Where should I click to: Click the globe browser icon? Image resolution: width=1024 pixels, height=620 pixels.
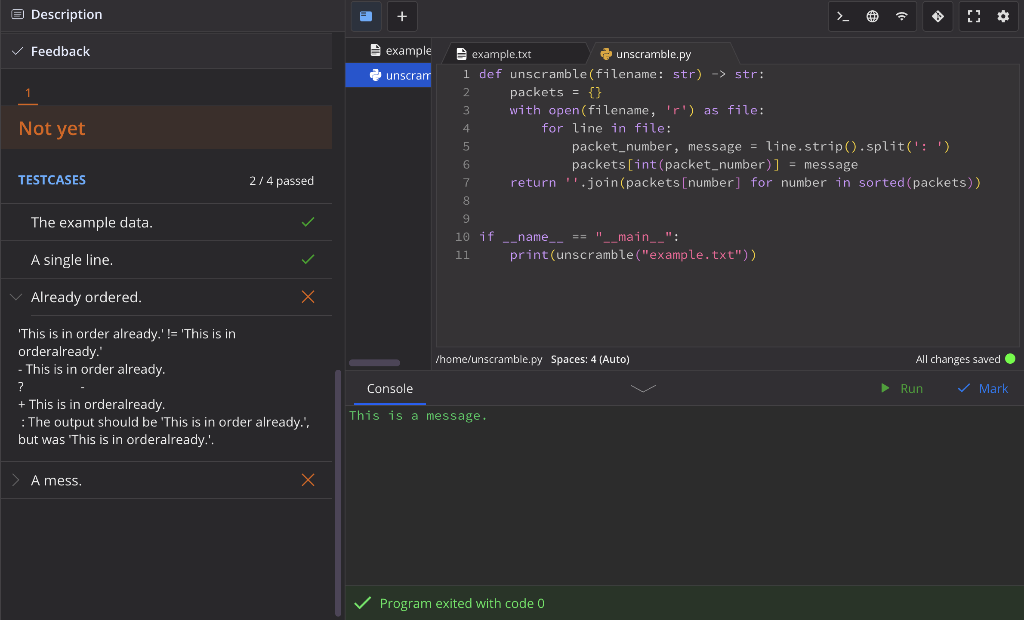(872, 16)
